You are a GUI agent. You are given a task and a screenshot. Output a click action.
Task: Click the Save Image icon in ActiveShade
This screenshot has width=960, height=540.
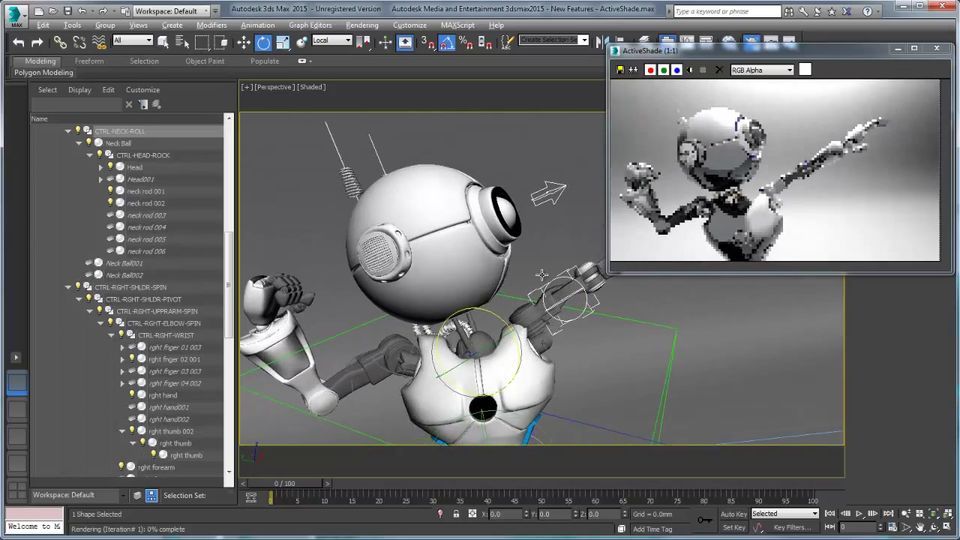(620, 70)
